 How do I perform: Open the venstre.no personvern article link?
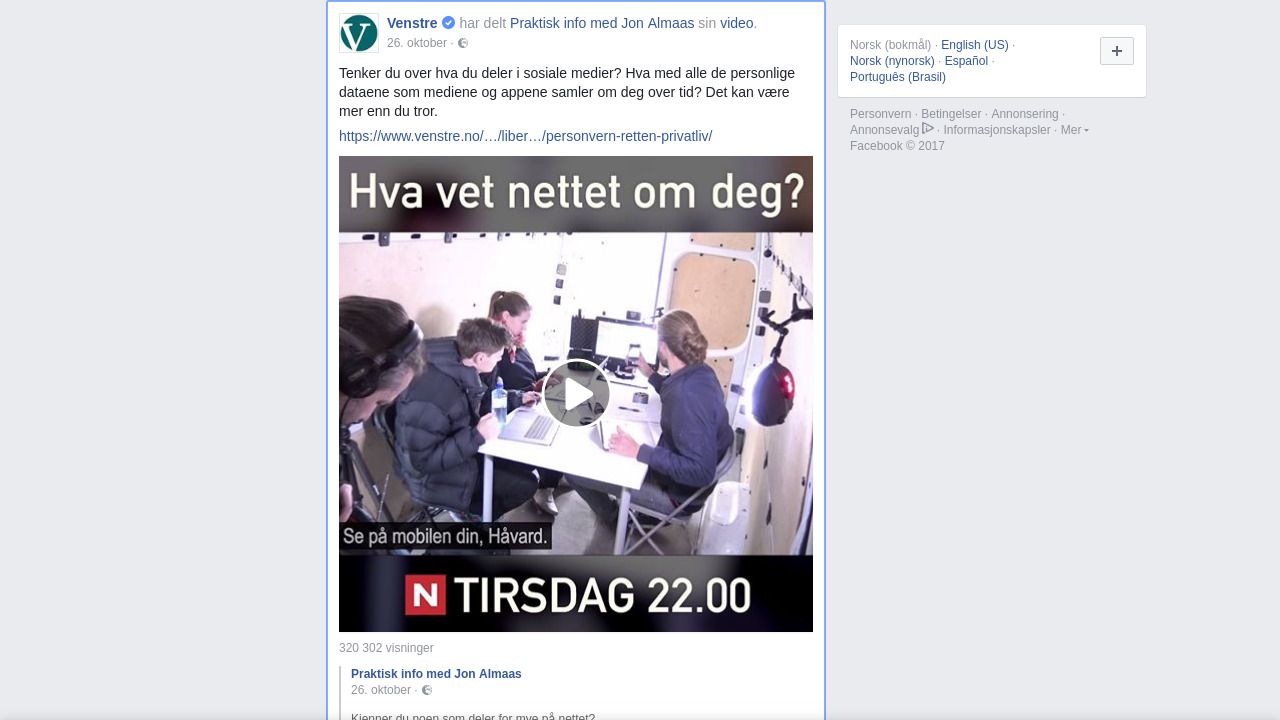point(525,136)
